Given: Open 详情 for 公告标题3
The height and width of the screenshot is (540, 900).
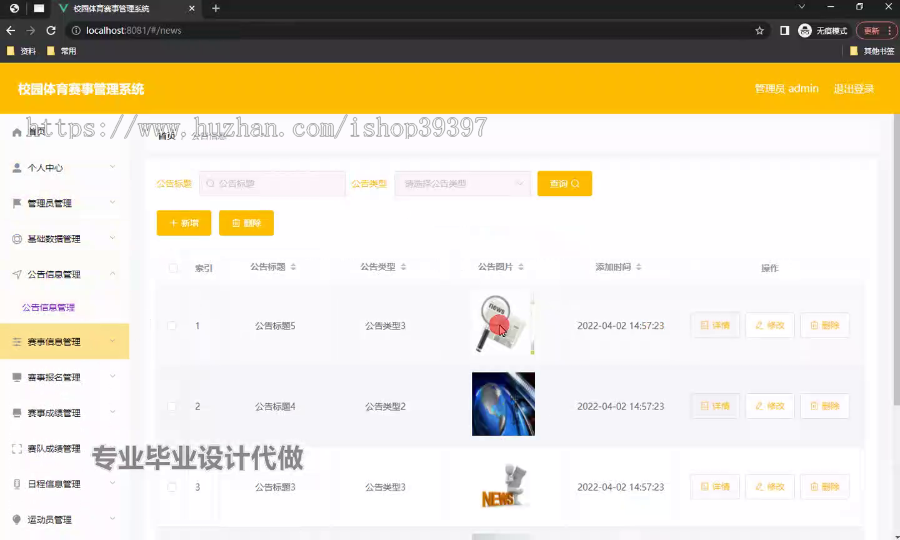Looking at the screenshot, I should (x=715, y=487).
